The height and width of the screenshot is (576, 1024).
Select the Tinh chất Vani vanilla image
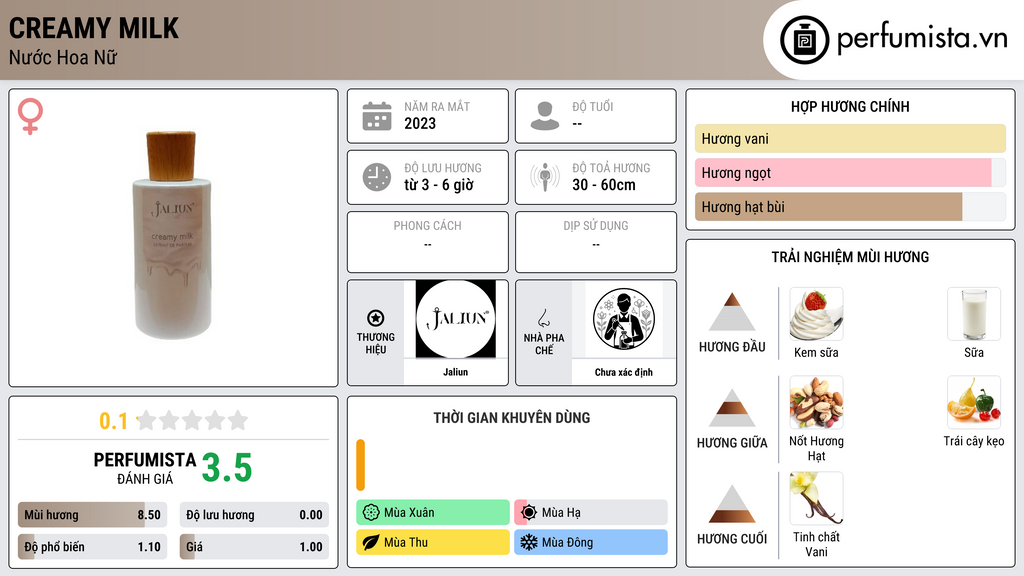816,498
